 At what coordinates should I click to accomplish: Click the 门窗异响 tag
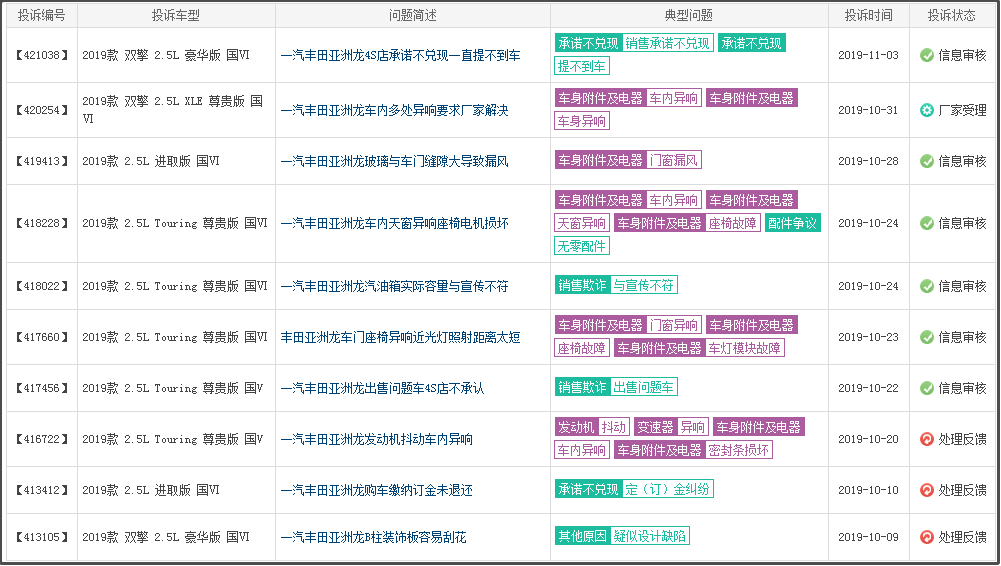(x=674, y=325)
